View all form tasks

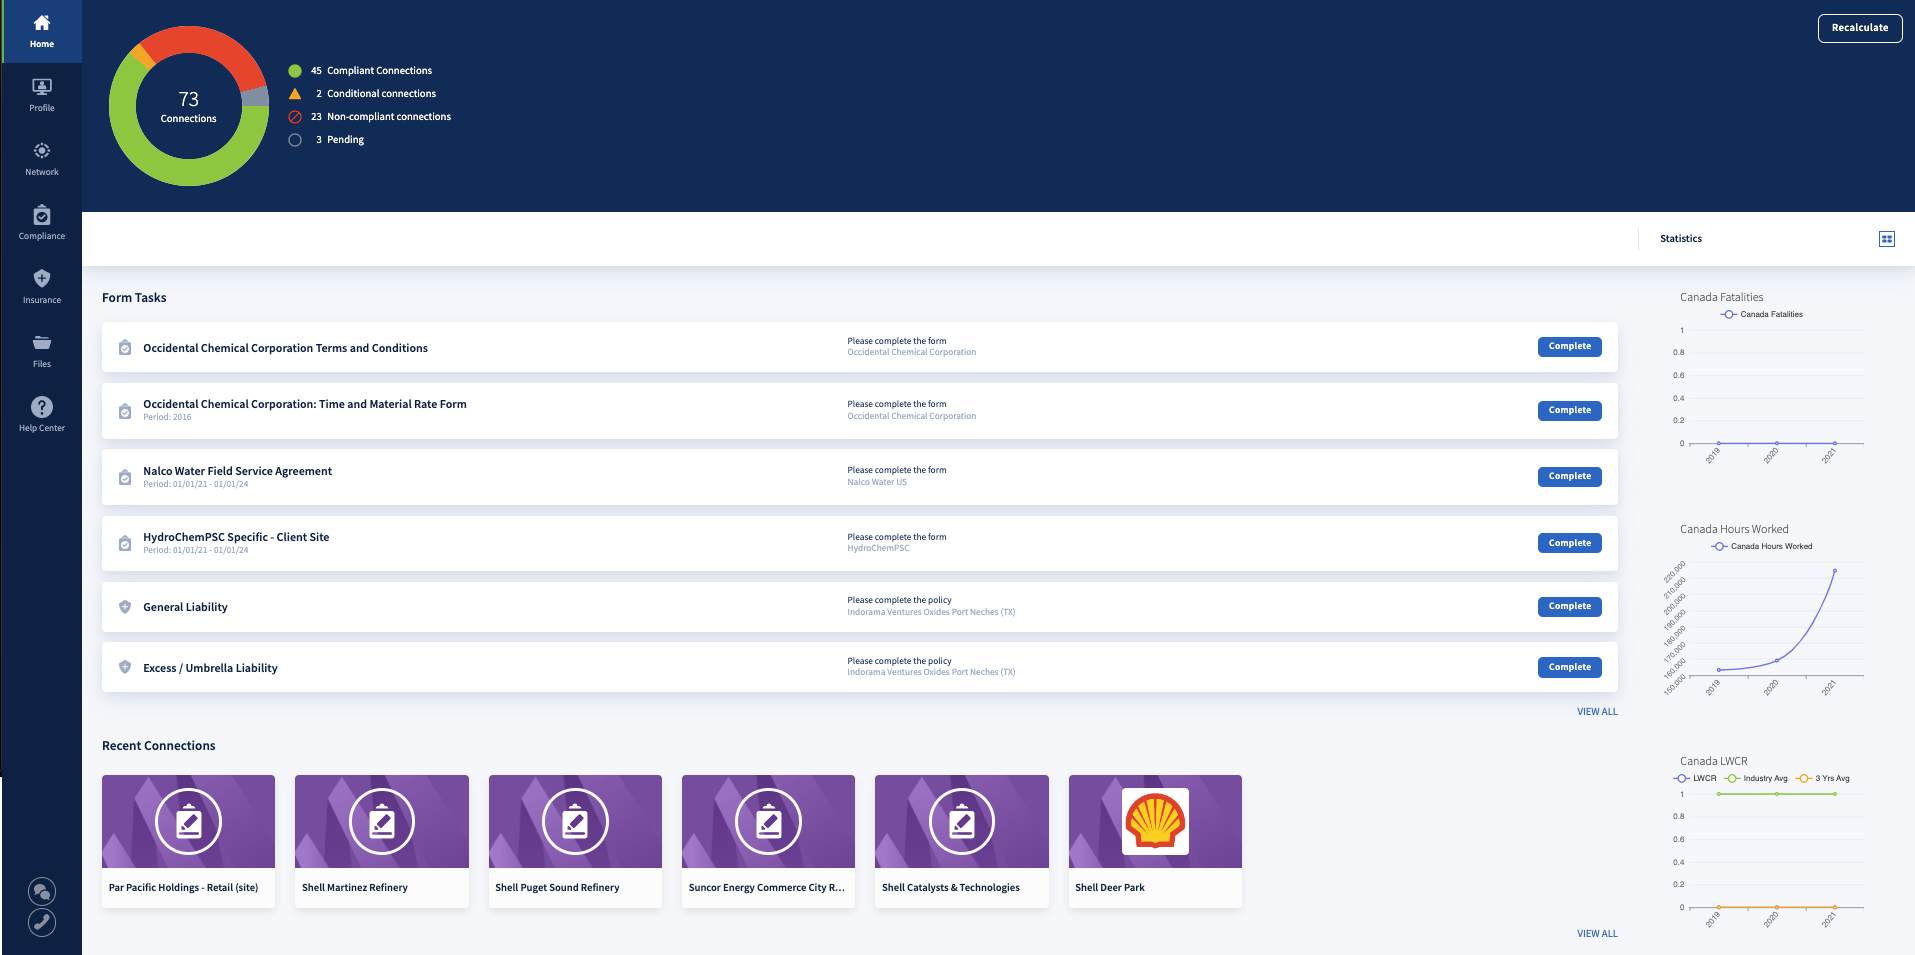pos(1596,712)
